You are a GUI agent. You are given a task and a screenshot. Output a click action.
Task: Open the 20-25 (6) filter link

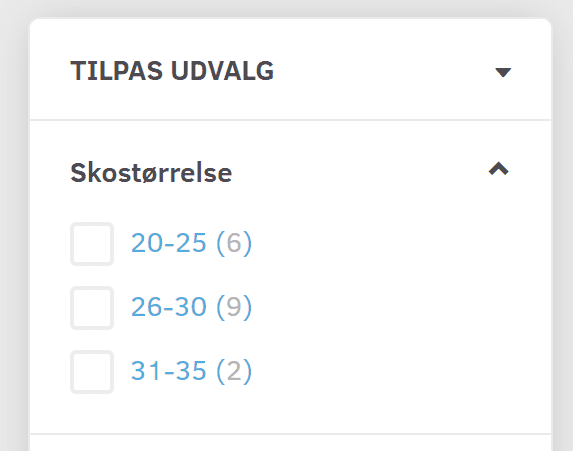click(191, 243)
